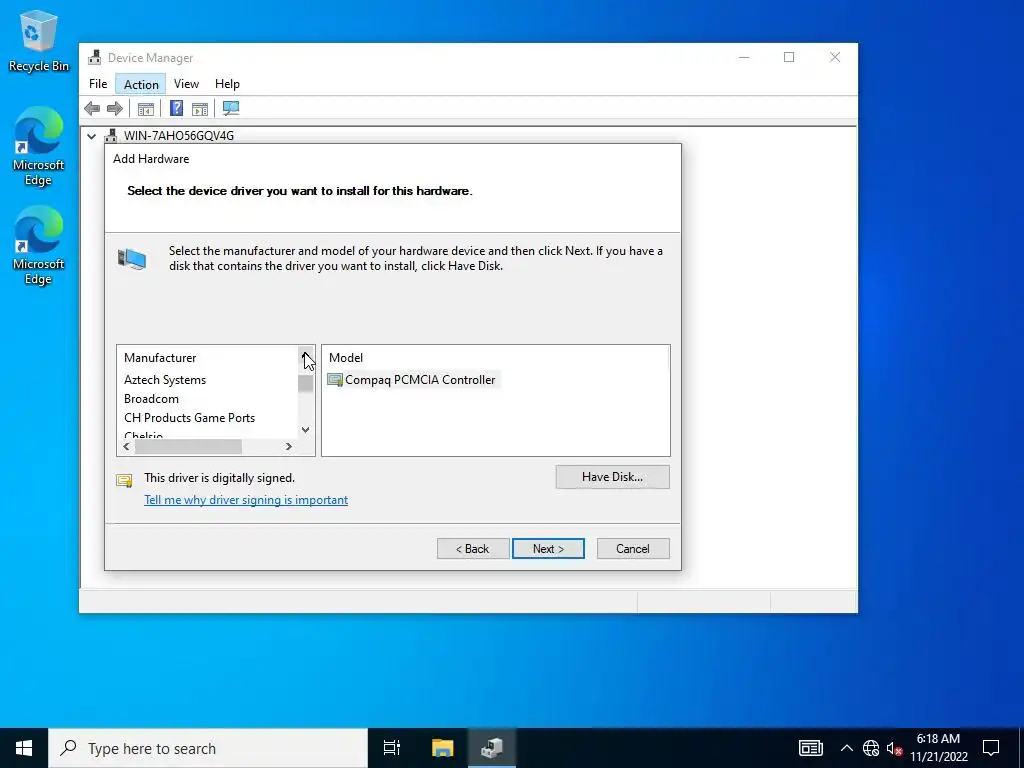Minimize the Device Manager window
The height and width of the screenshot is (768, 1024).
point(744,57)
